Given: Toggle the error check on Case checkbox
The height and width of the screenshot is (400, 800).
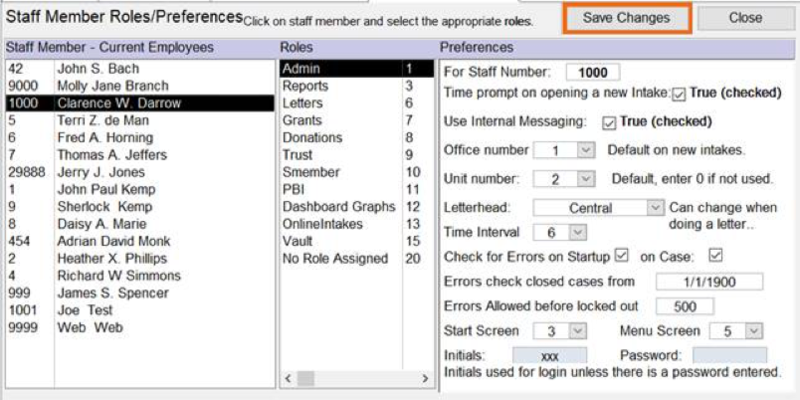Looking at the screenshot, I should coord(715,256).
